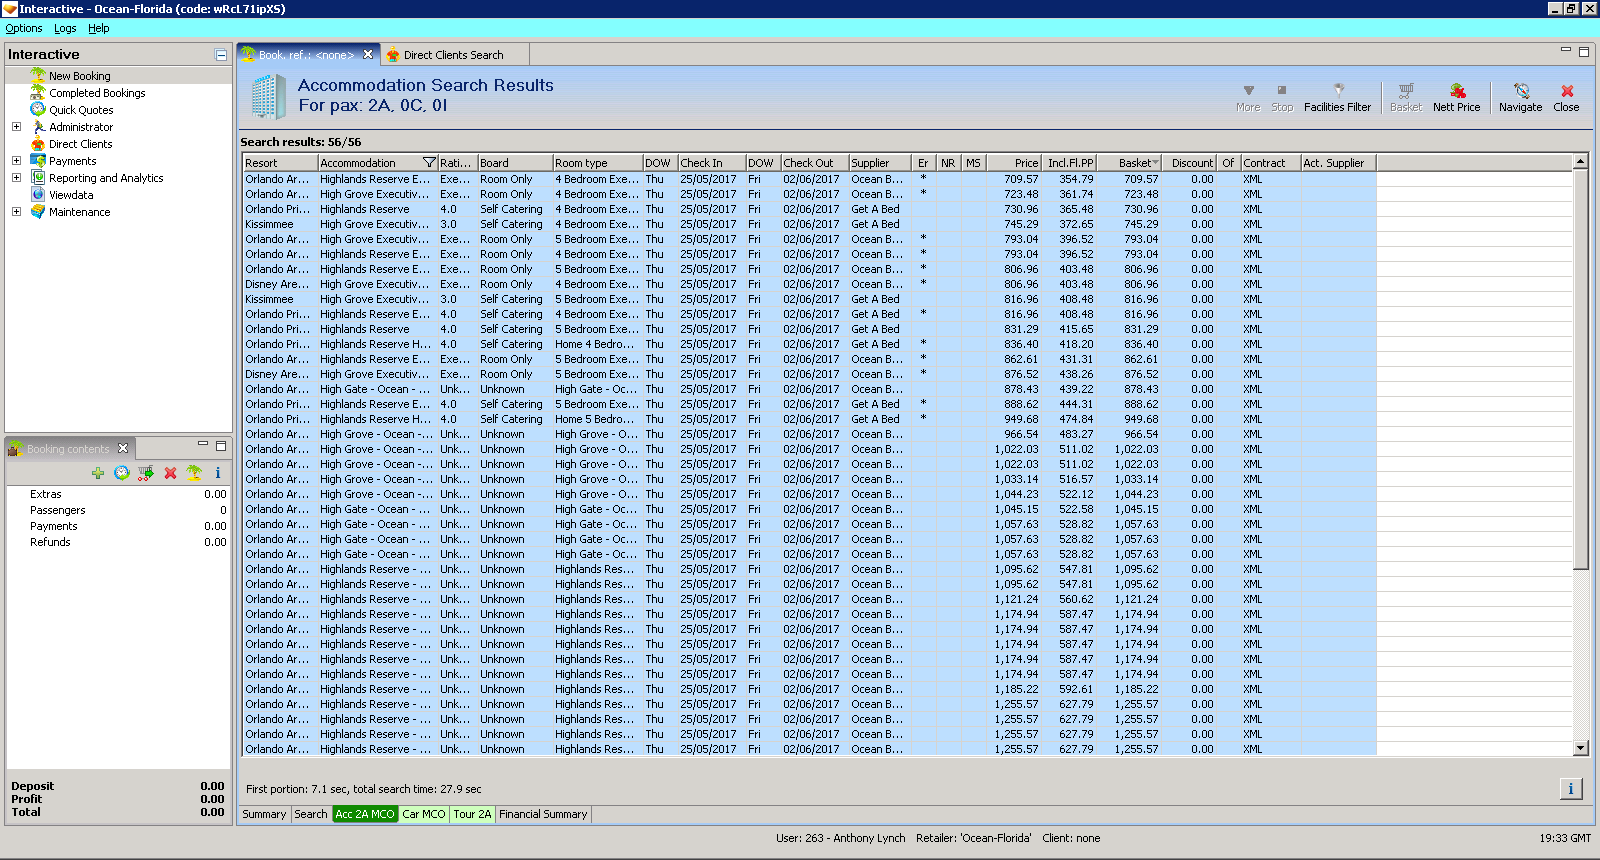The width and height of the screenshot is (1600, 860).
Task: Select Direct Clients tree item
Action: tap(81, 144)
